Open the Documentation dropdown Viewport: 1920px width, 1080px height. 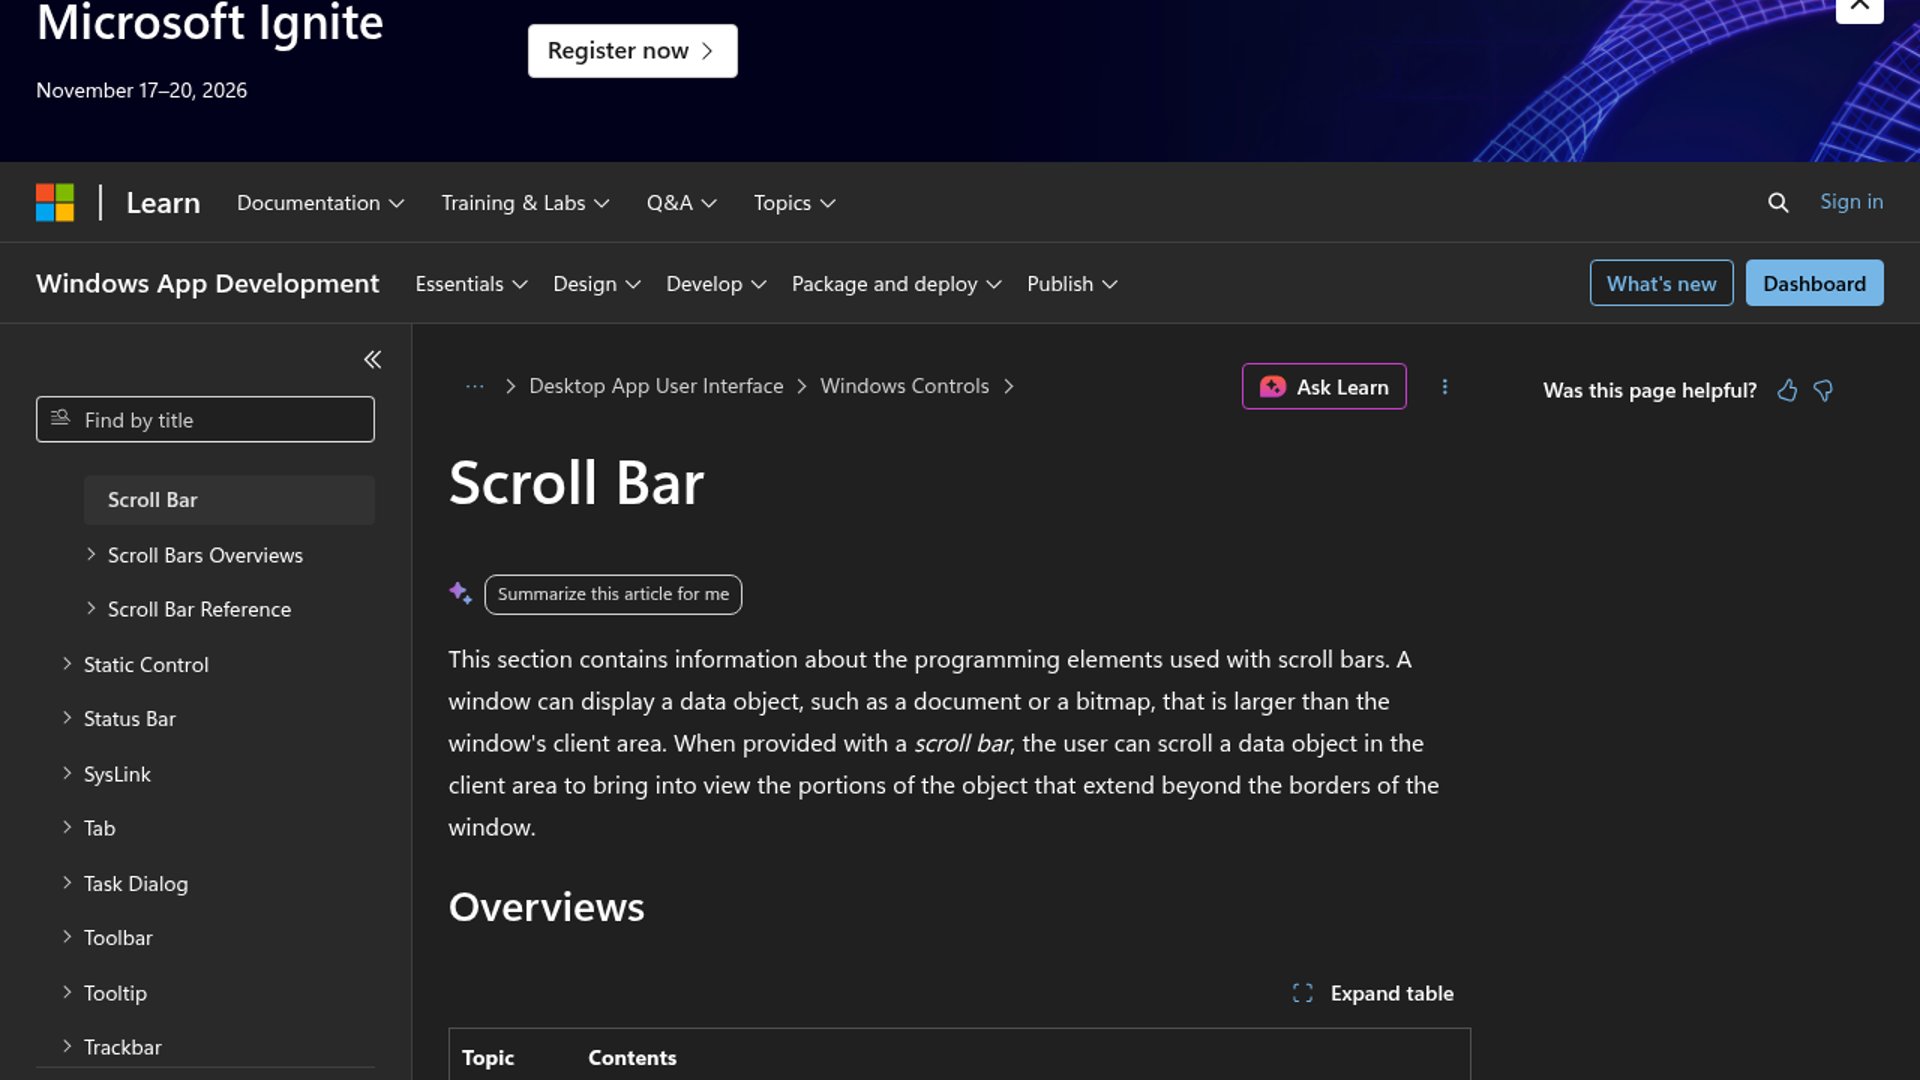(x=320, y=203)
